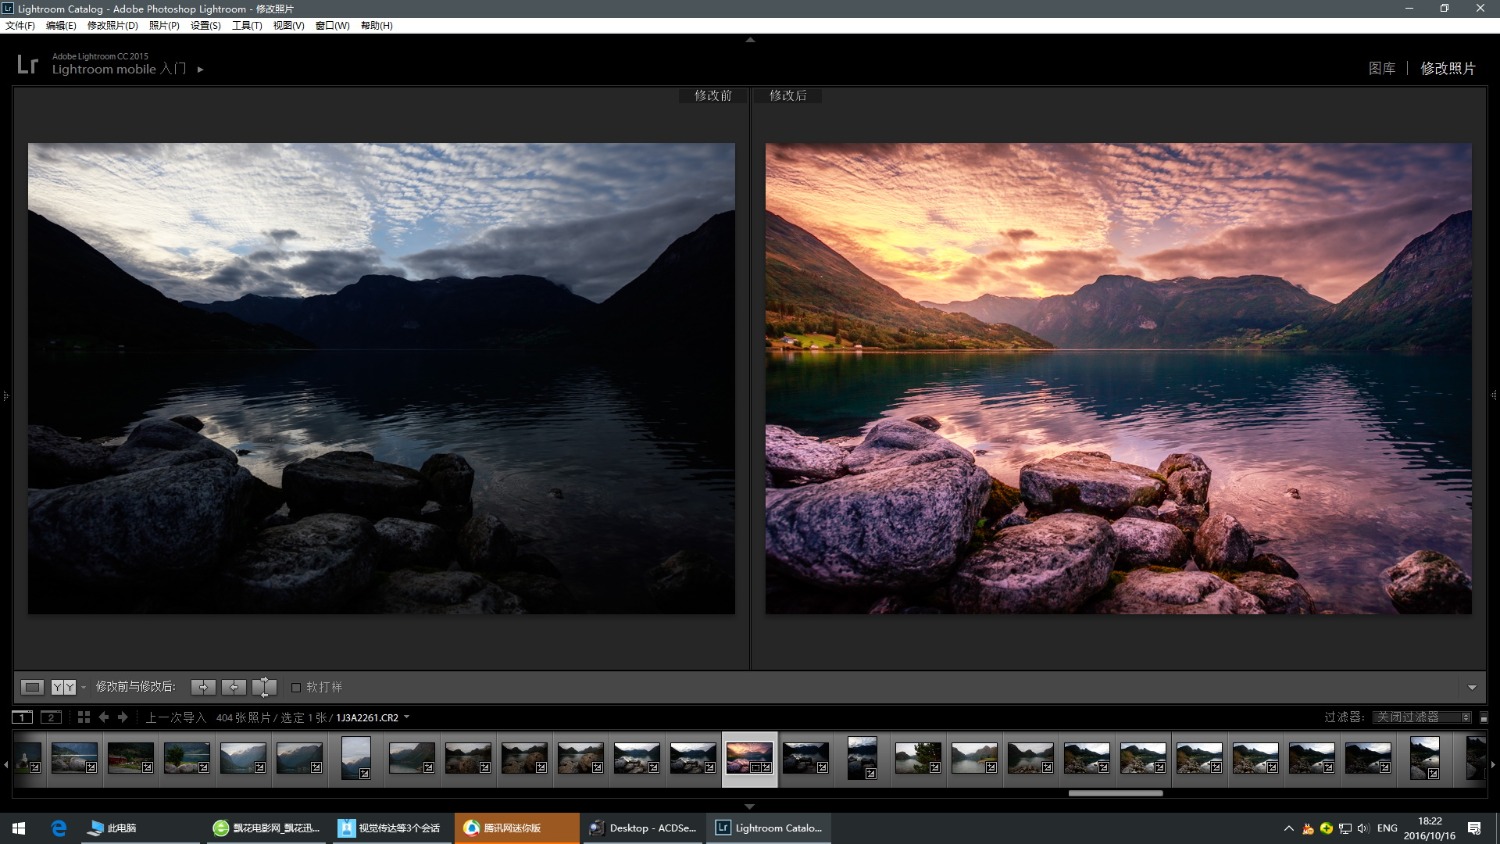This screenshot has height=844, width=1500.
Task: Select the red house thumbnail in filmstrip
Action: (x=131, y=757)
